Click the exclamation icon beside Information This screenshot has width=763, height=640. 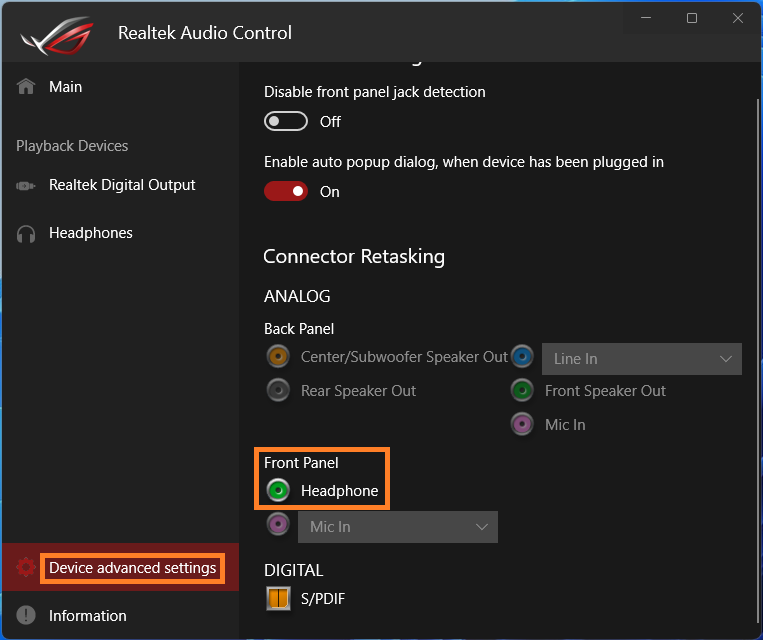pos(26,615)
